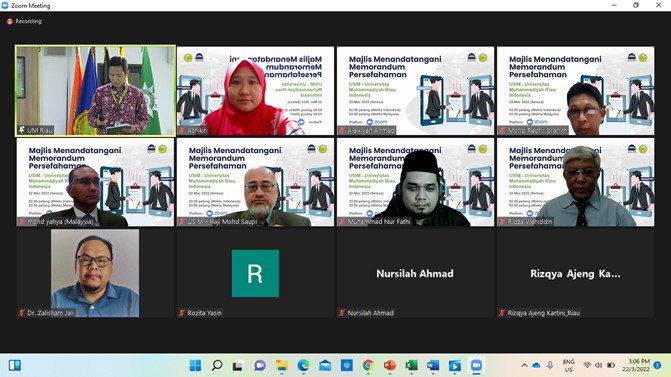Viewport: 671px width, 377px height.
Task: Open the Mail app in taskbar
Action: (325, 365)
